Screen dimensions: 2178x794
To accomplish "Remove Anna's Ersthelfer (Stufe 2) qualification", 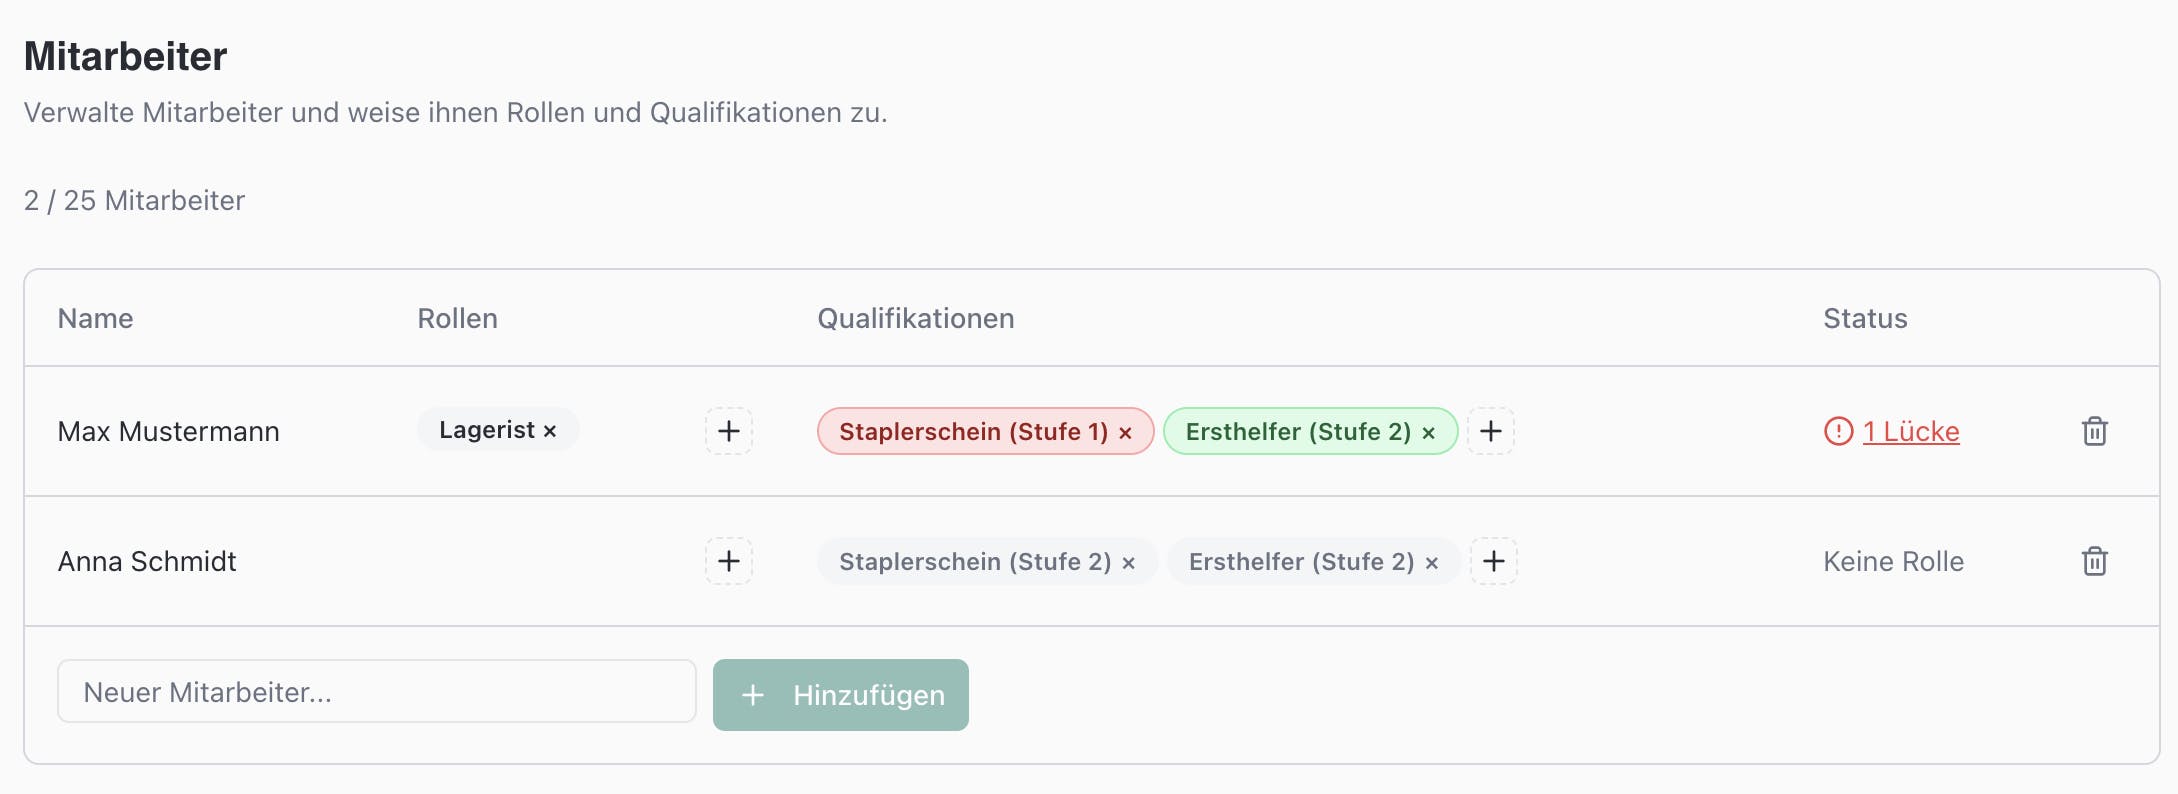I will click(x=1431, y=563).
